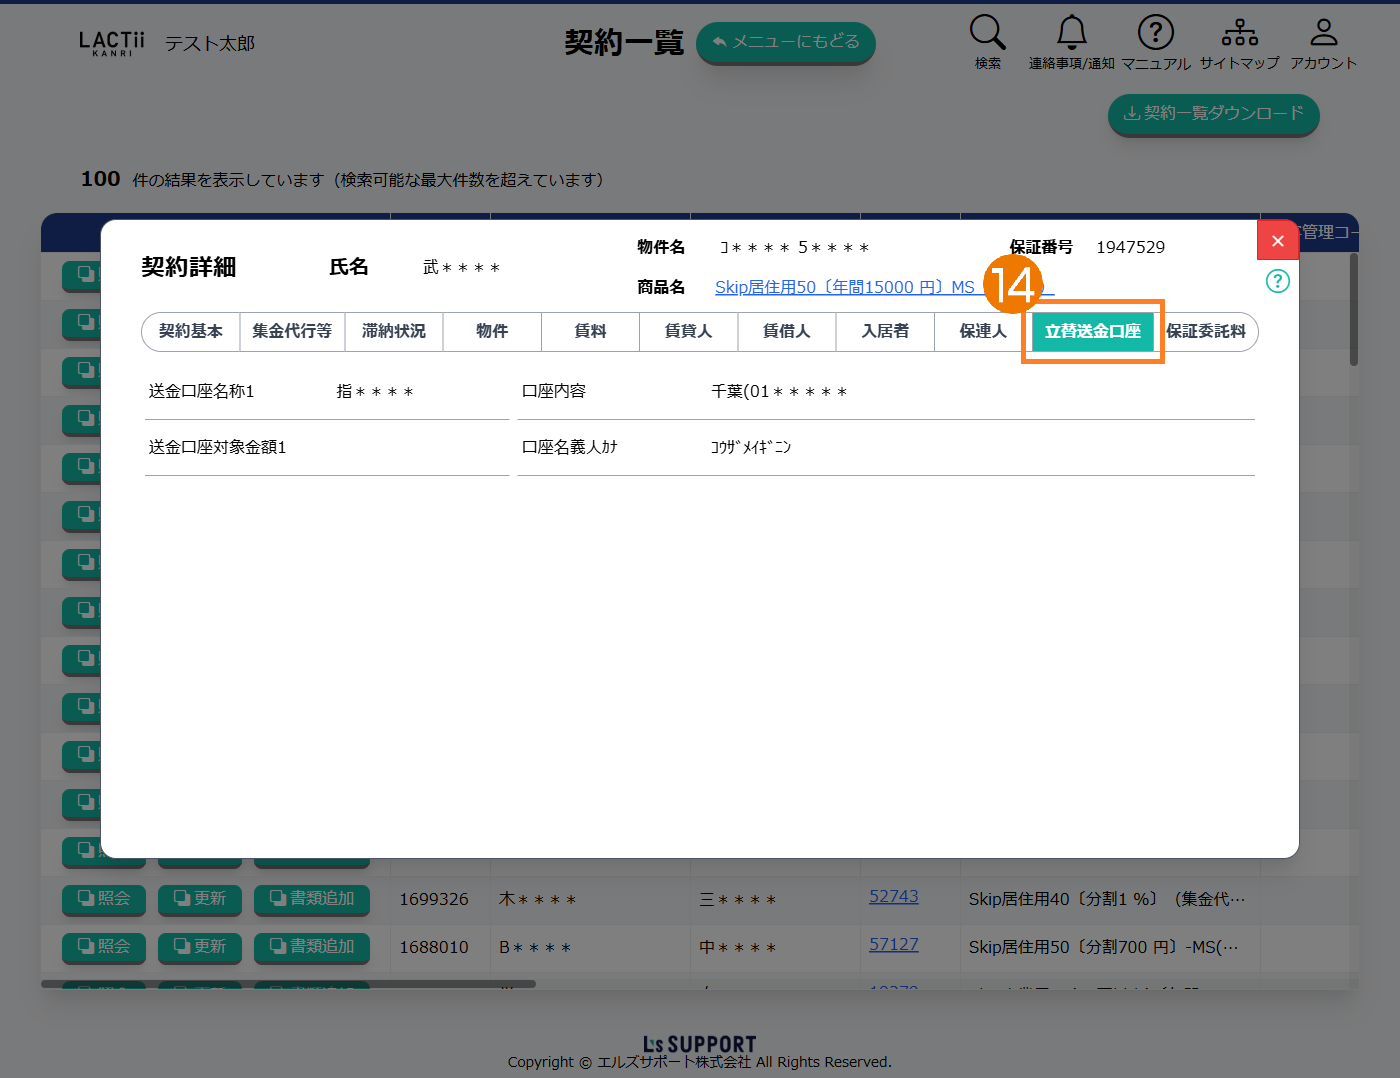Screen dimensions: 1400x1078
Task: Click 書類追加 button for contract 1688010
Action: coord(312,946)
